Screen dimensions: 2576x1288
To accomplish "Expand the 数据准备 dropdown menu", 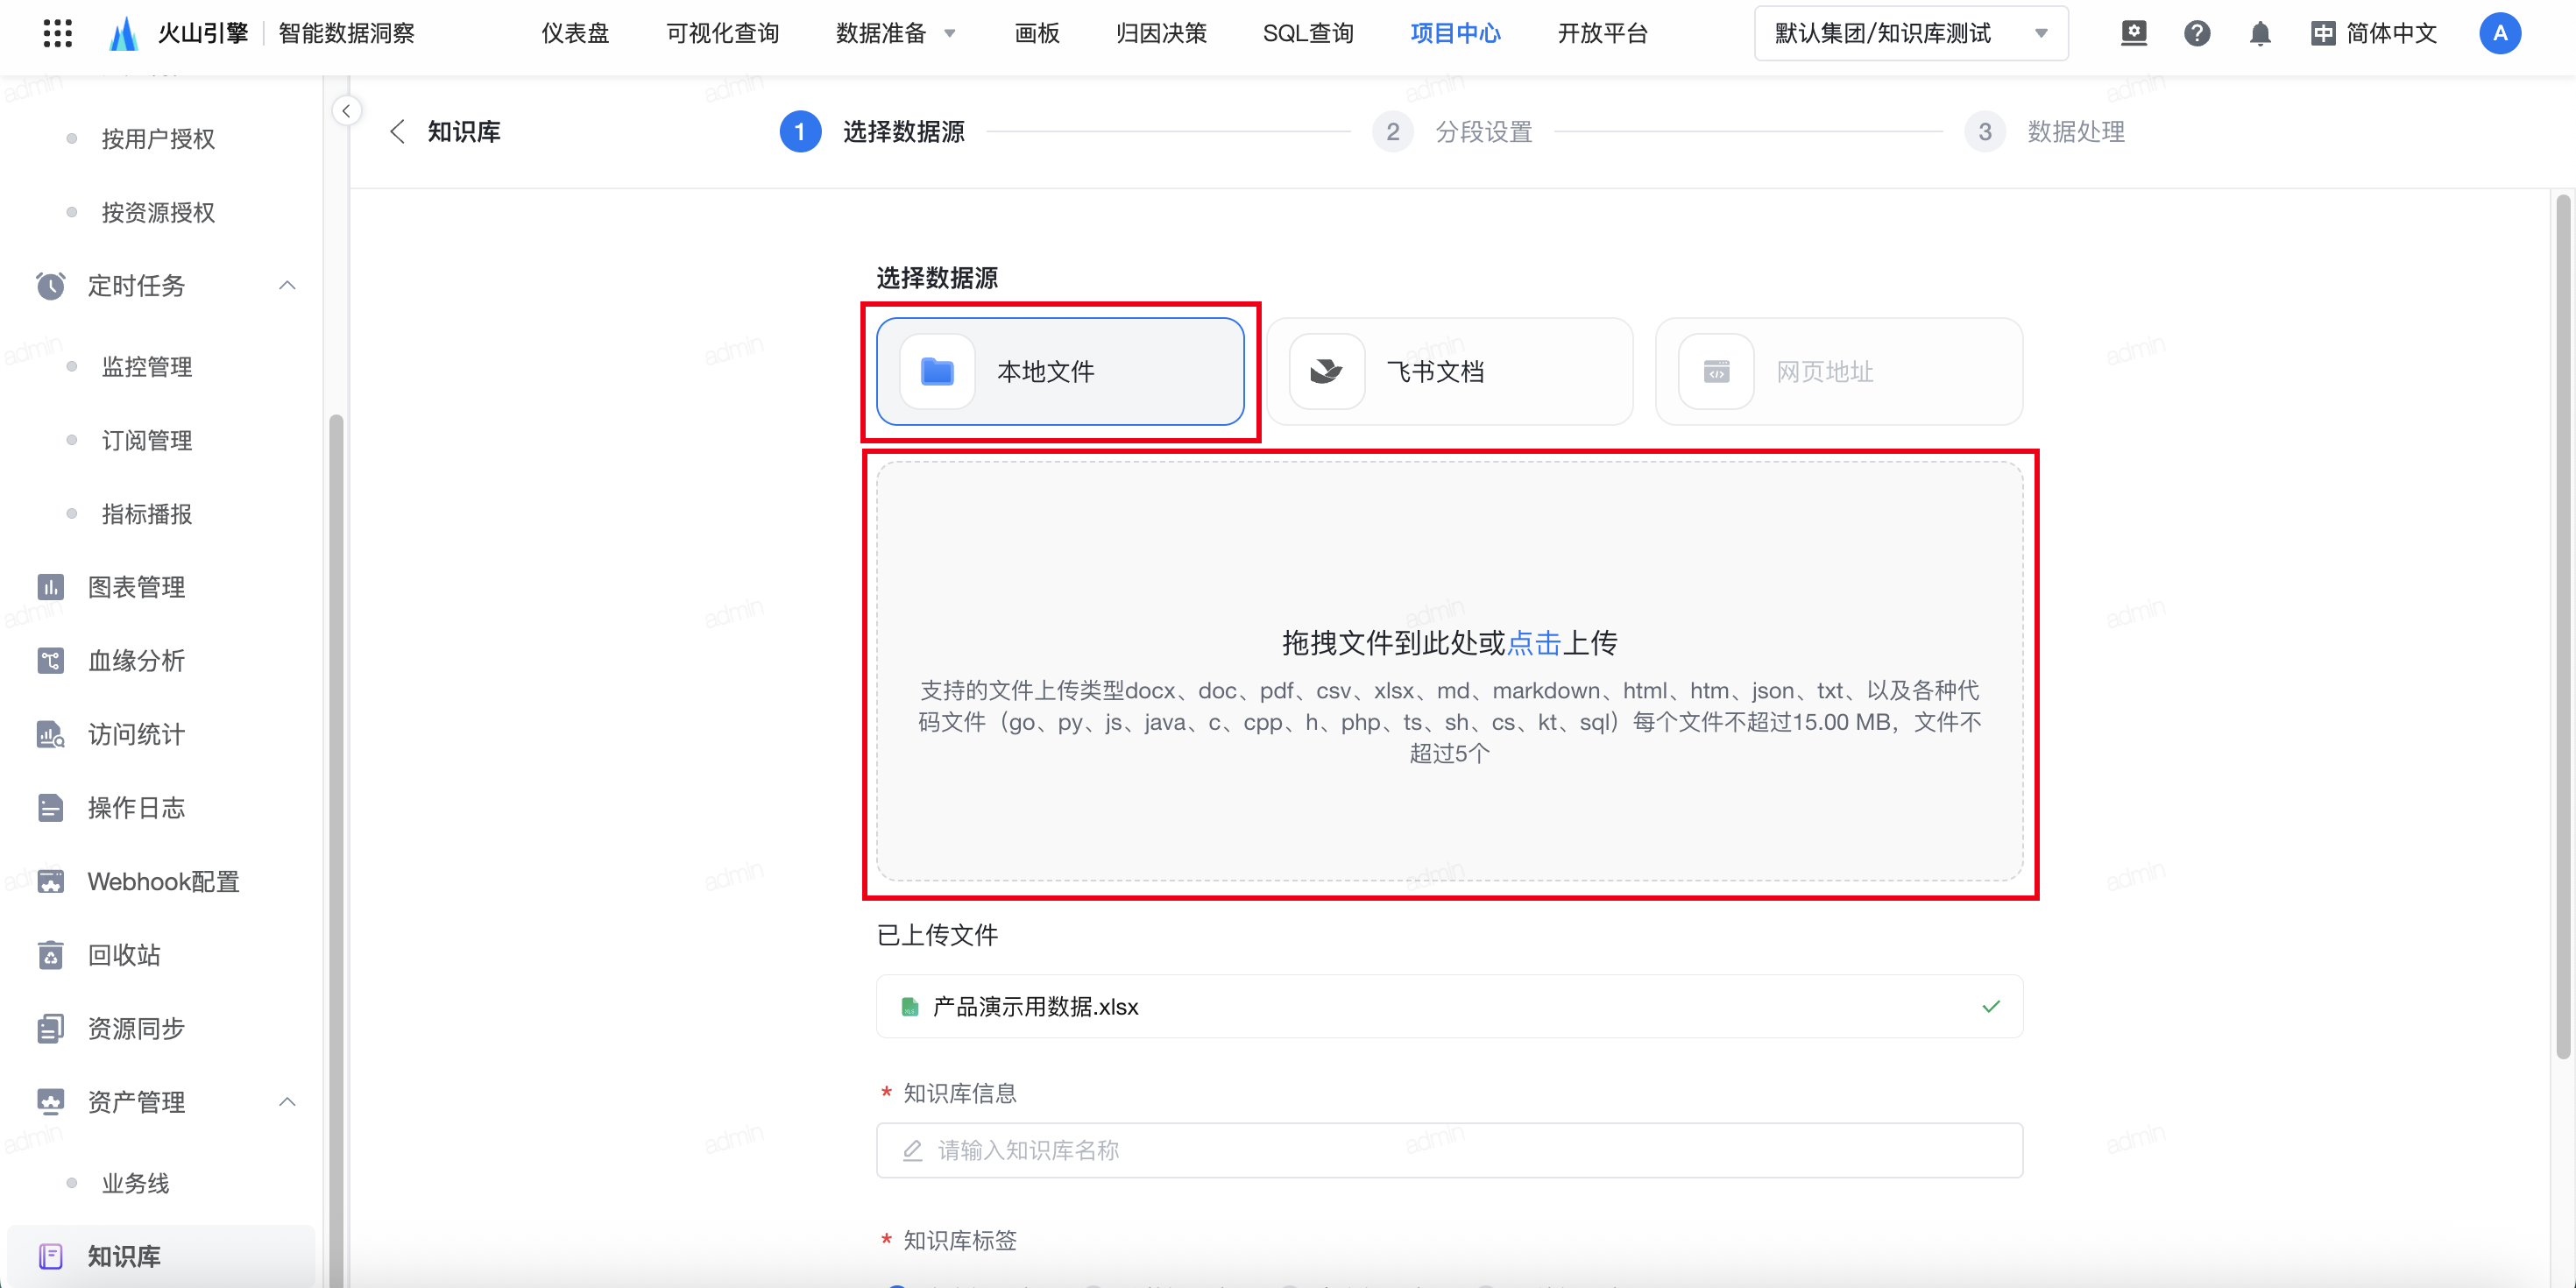I will 895,34.
